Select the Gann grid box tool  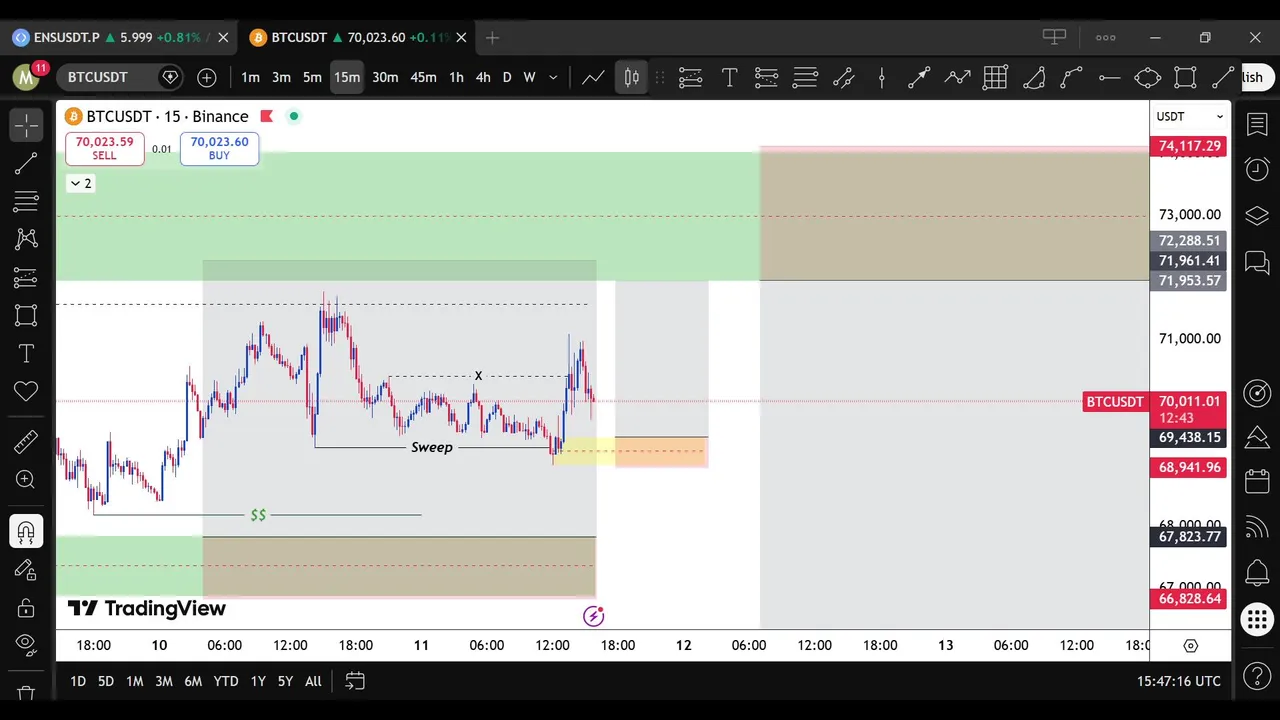click(x=995, y=77)
